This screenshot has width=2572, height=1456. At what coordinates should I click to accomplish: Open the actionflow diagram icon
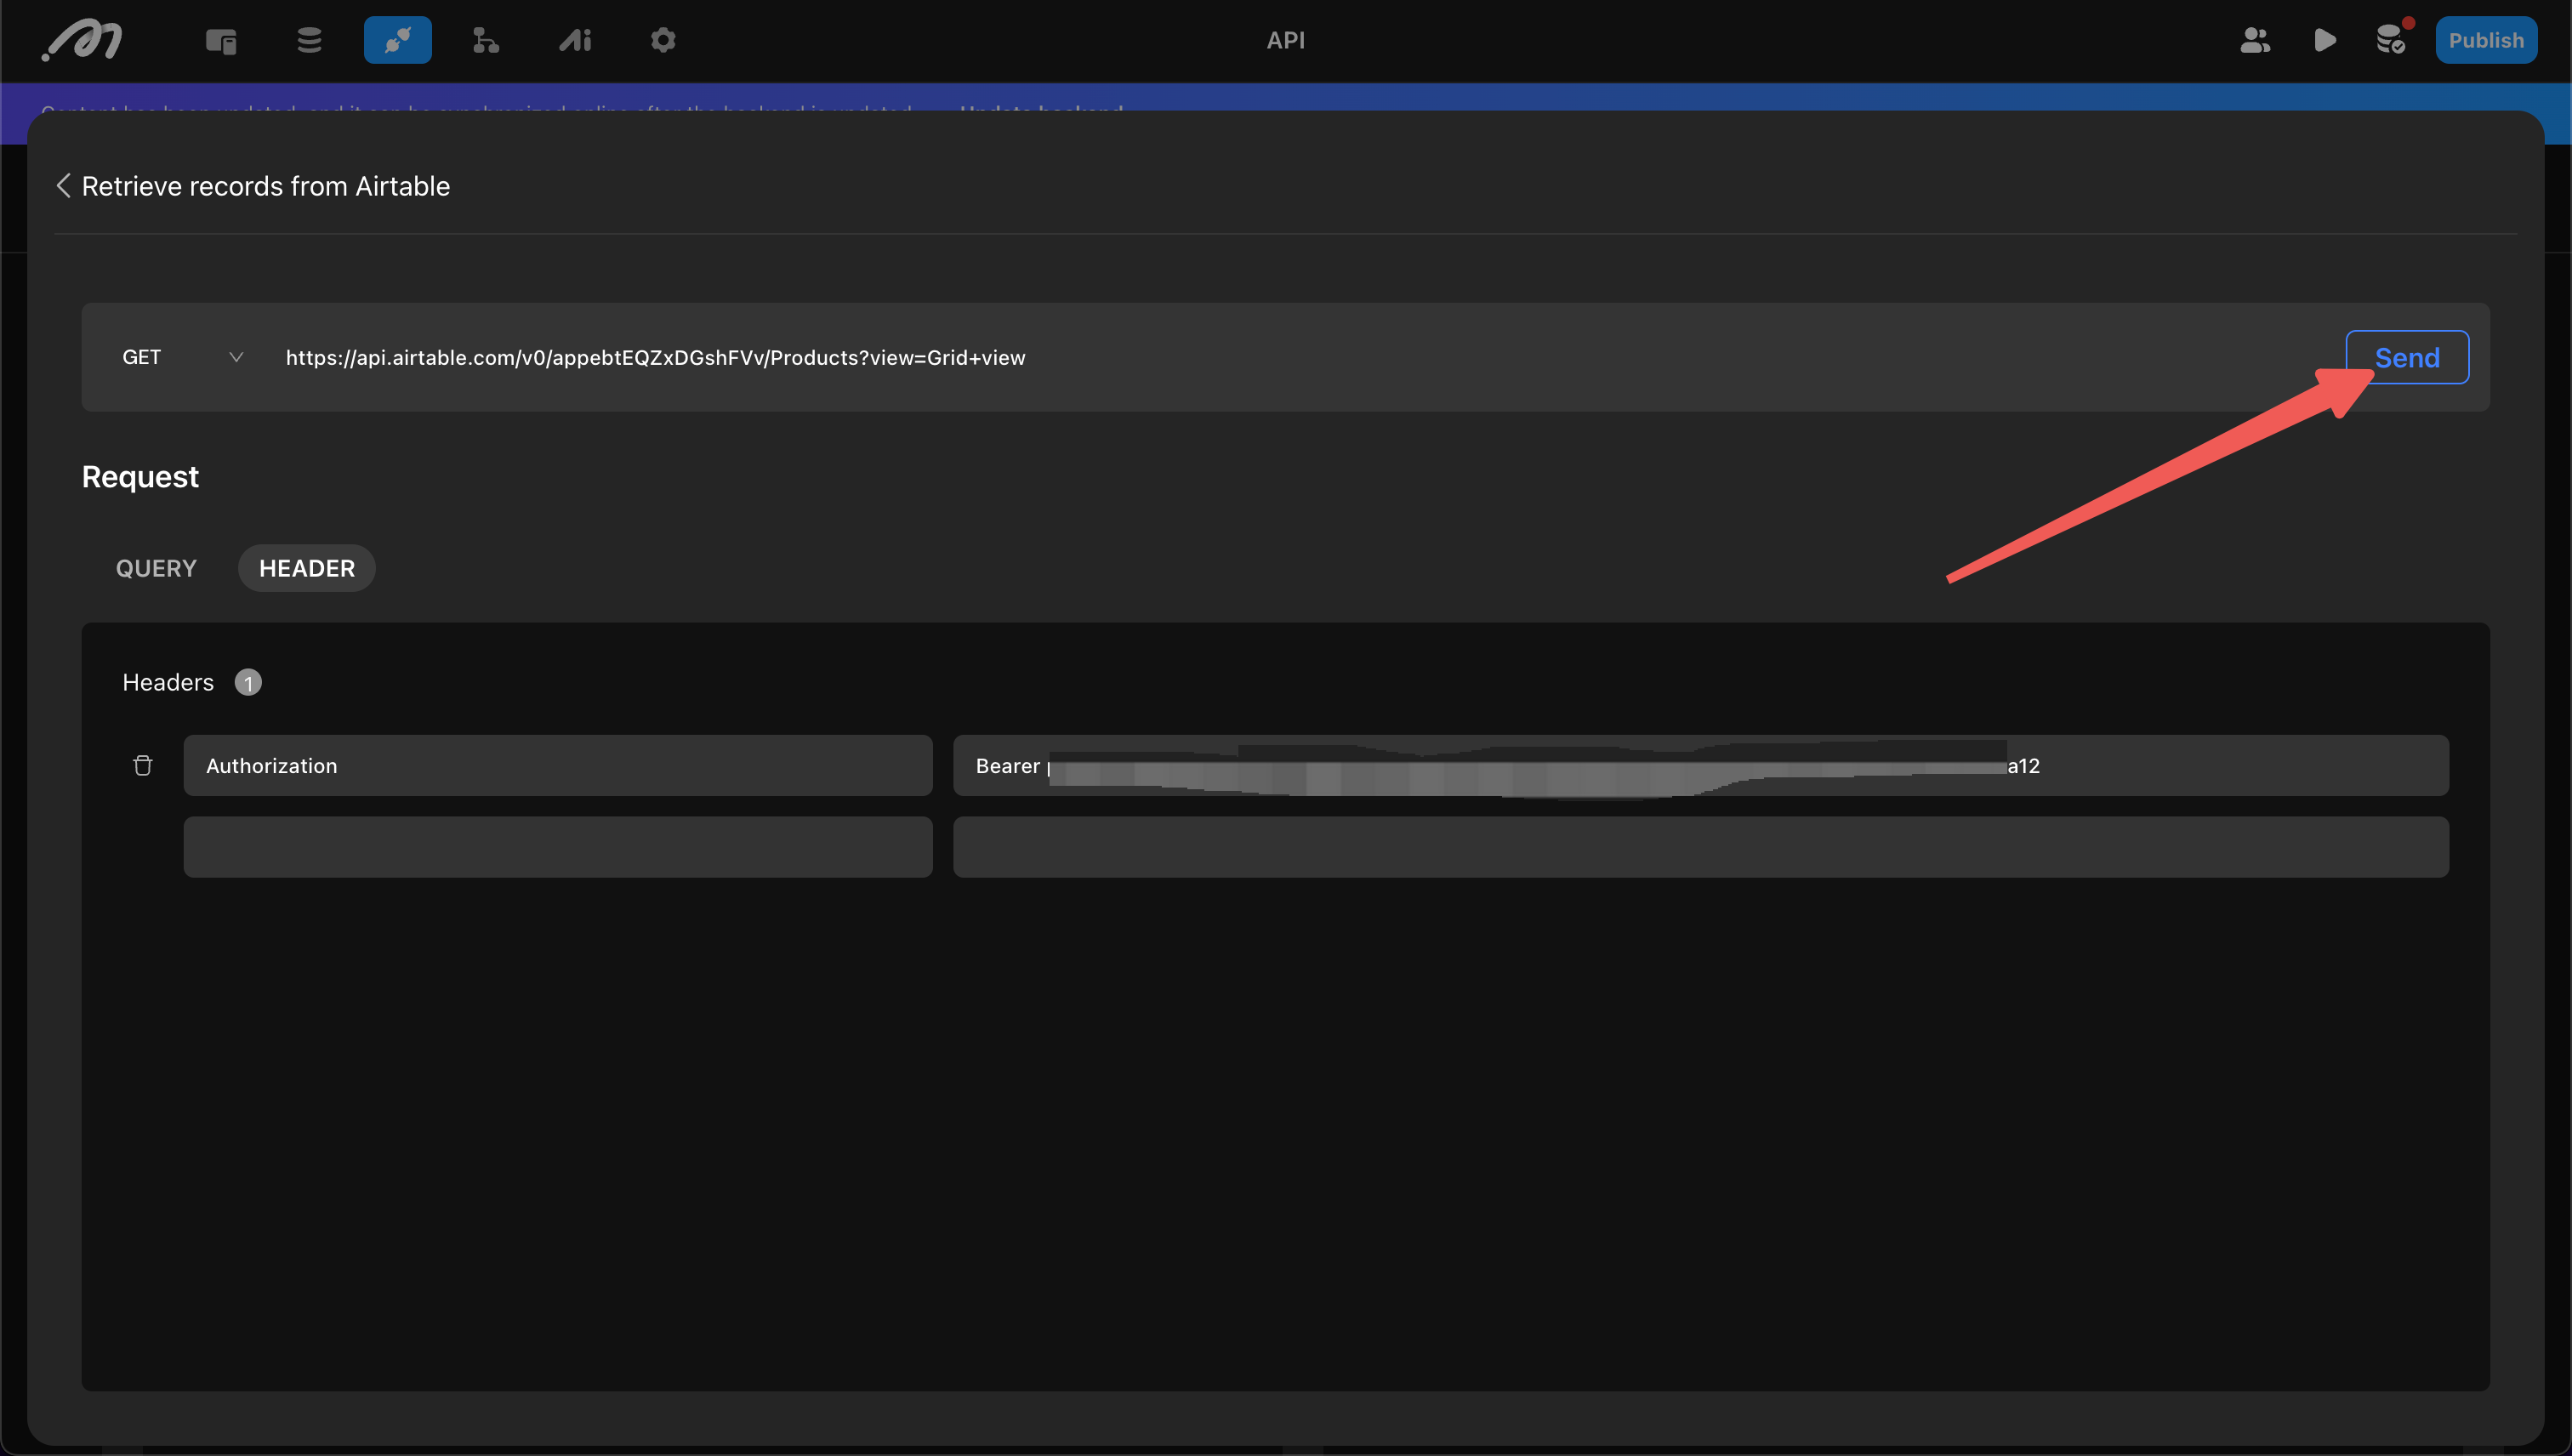485,40
